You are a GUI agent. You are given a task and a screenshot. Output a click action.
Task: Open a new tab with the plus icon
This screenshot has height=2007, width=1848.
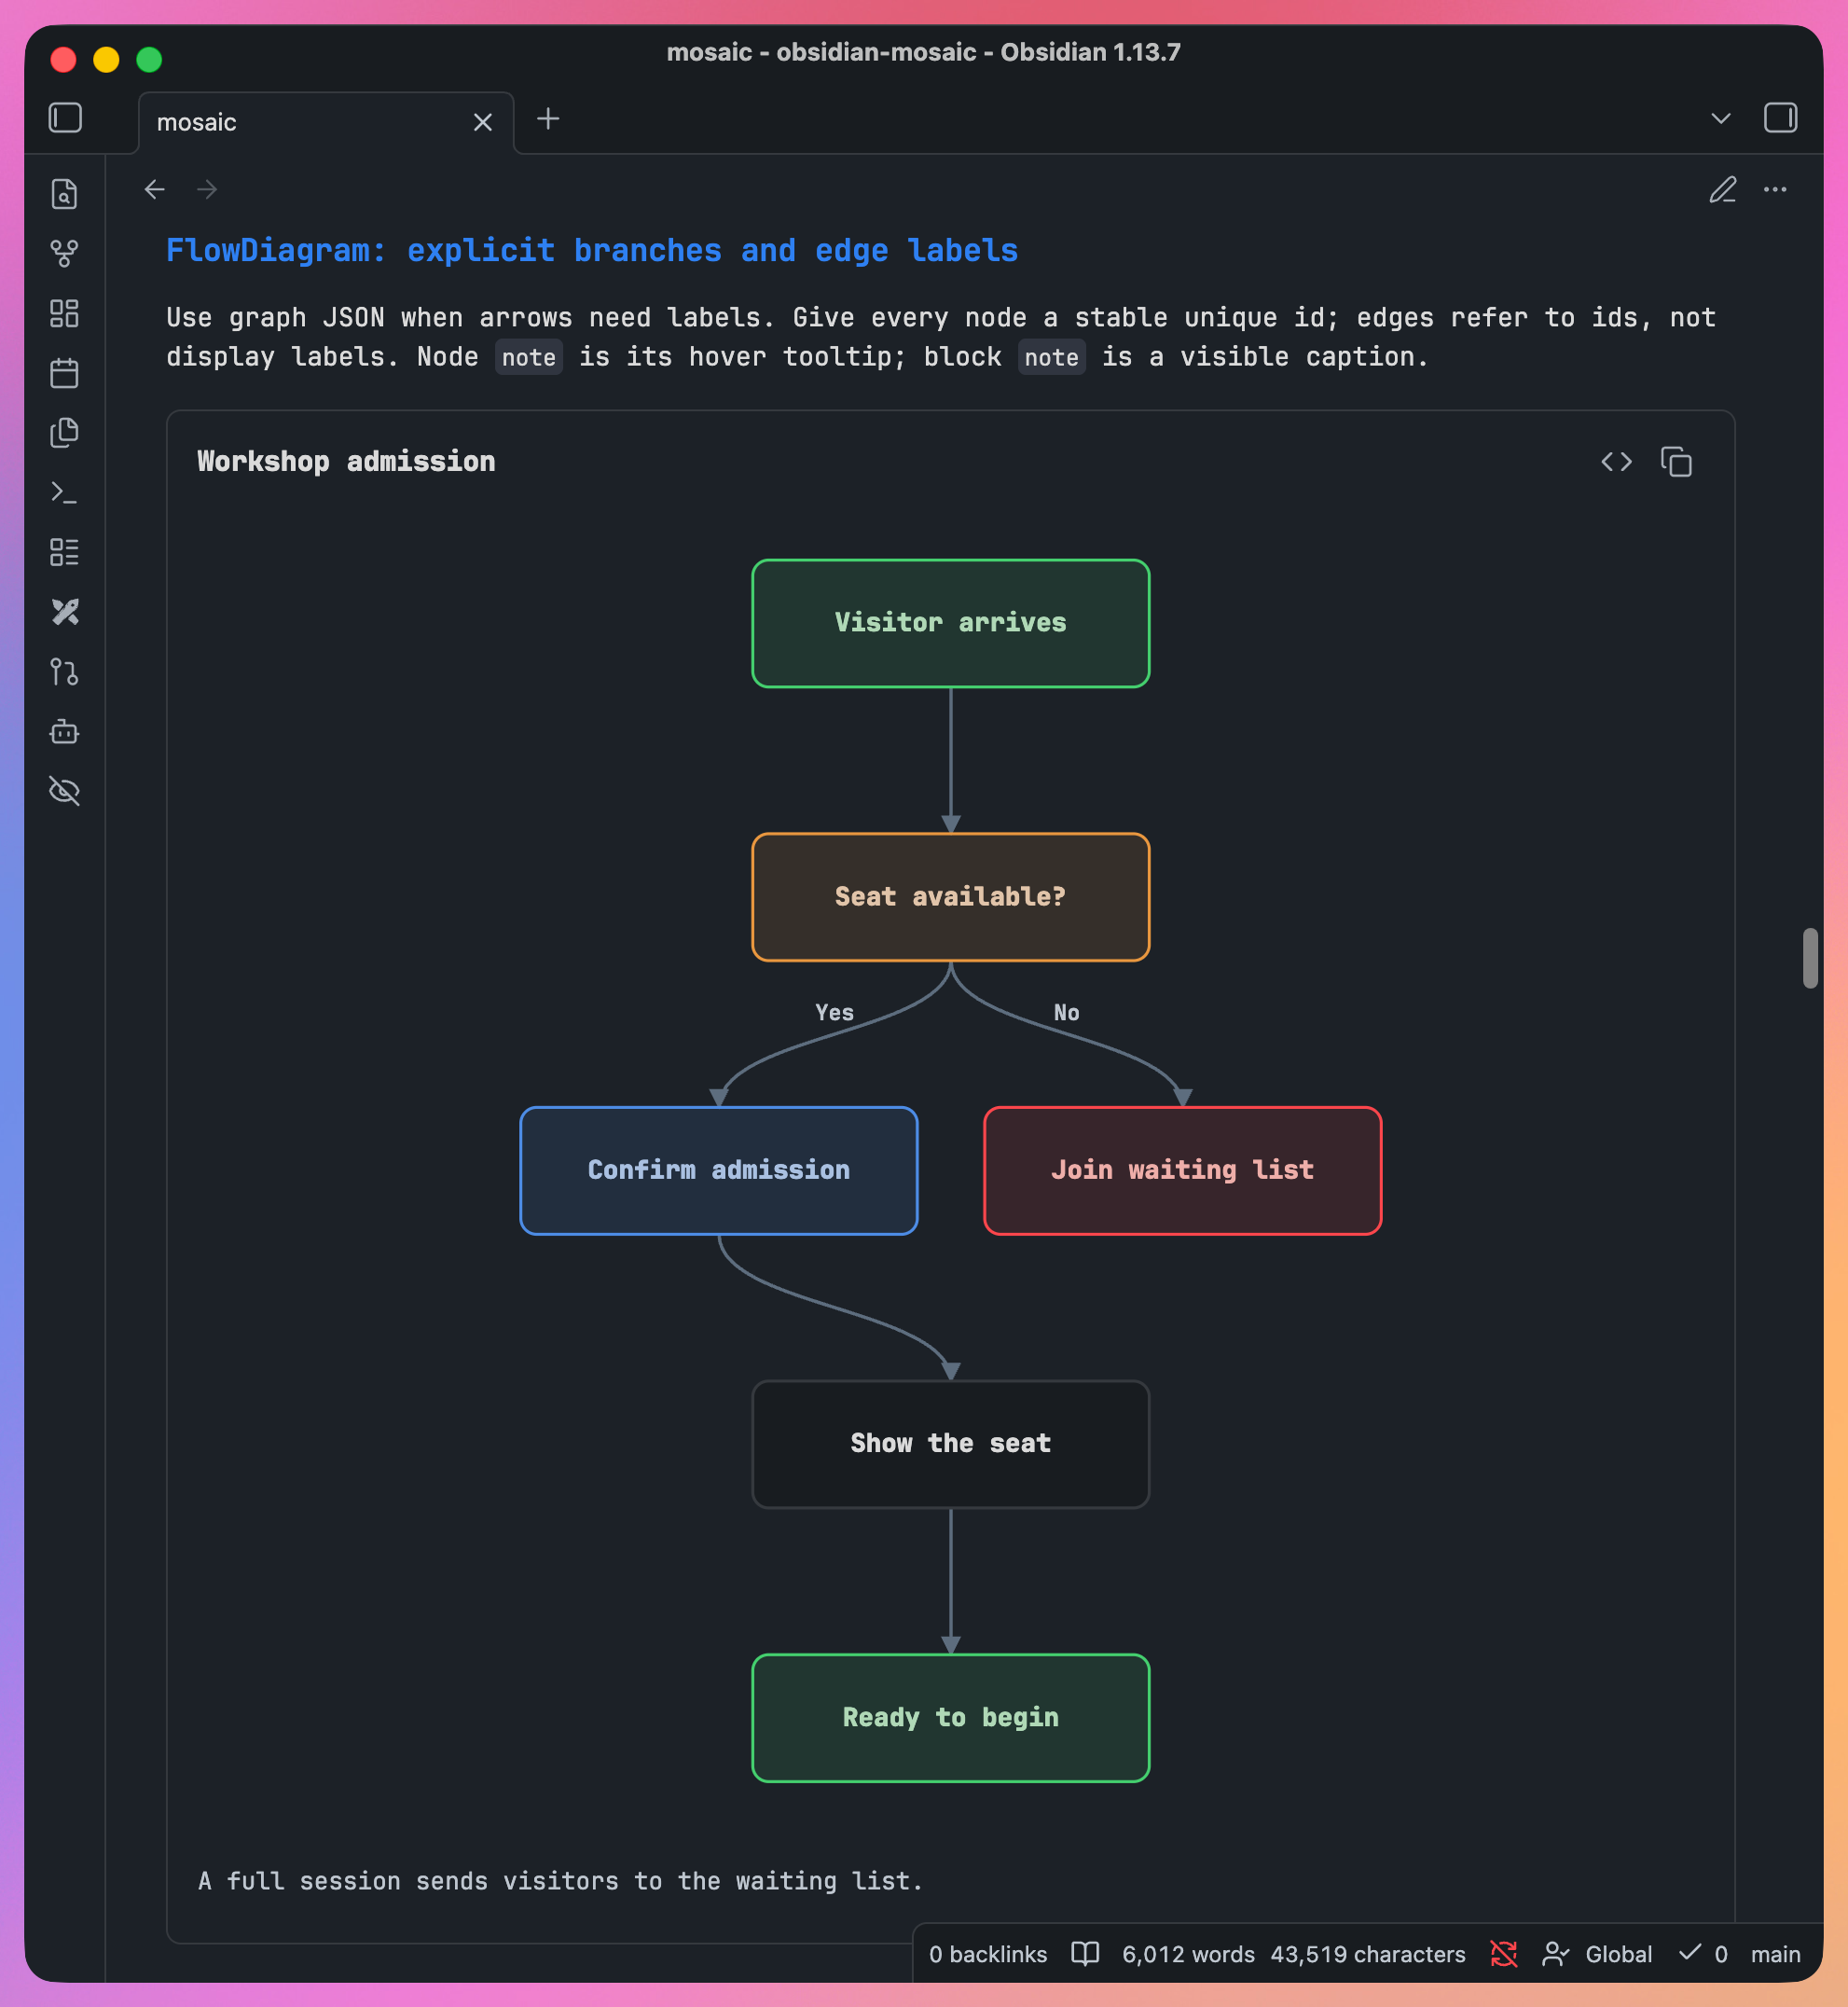click(548, 119)
